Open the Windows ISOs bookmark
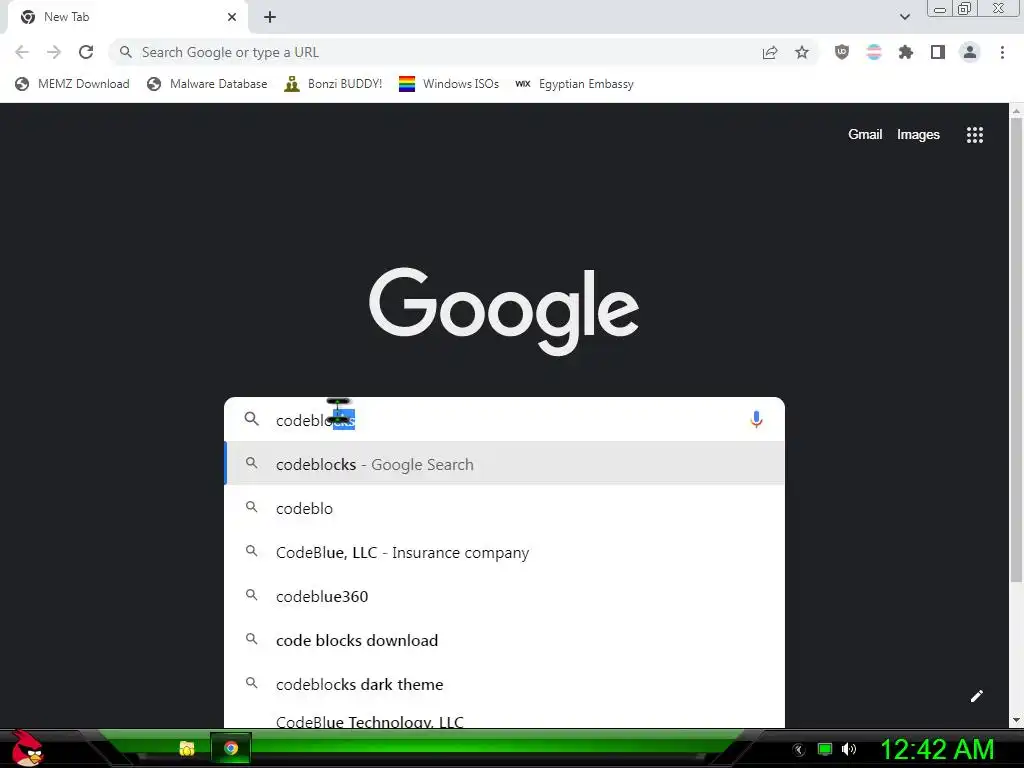Image resolution: width=1024 pixels, height=768 pixels. pyautogui.click(x=449, y=84)
